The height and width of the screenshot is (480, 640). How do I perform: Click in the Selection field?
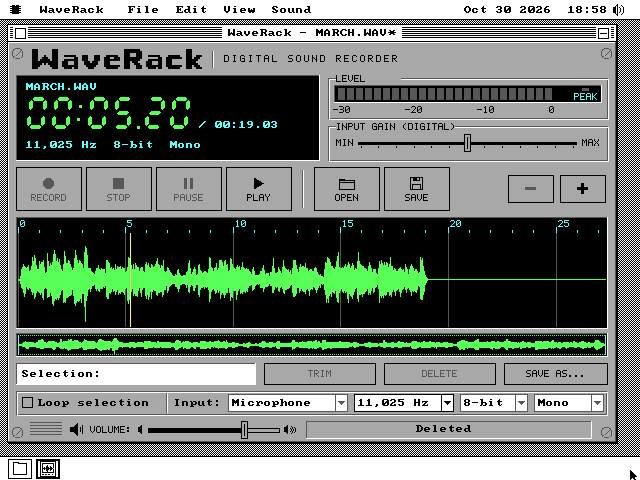tap(136, 374)
